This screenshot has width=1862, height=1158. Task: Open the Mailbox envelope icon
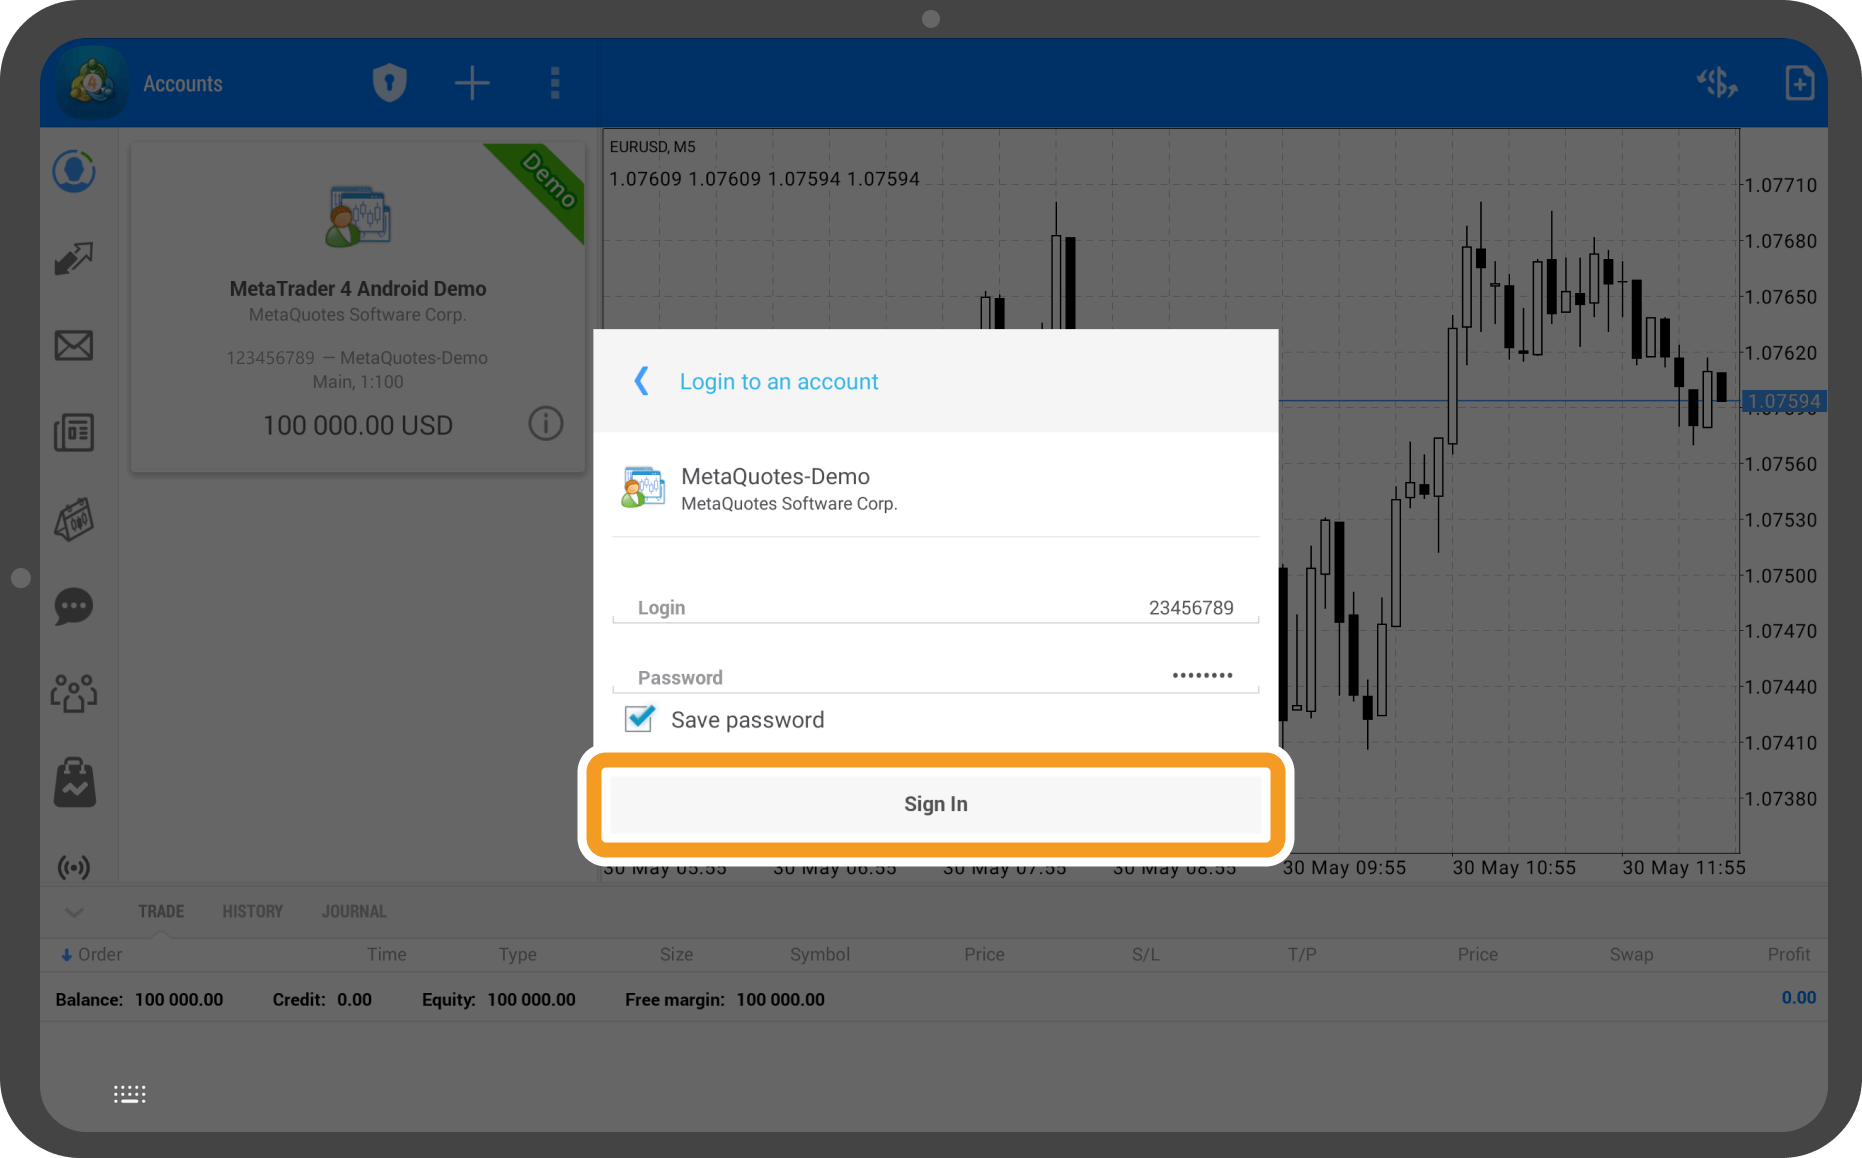click(x=74, y=346)
